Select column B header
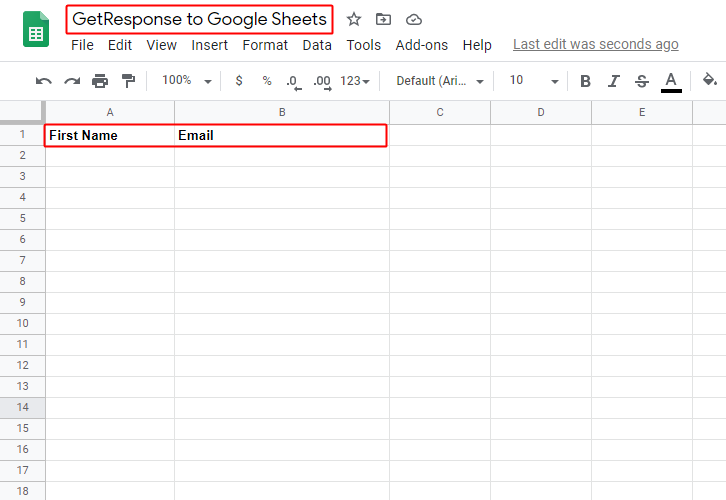Screen dimensions: 726x500 coord(282,112)
